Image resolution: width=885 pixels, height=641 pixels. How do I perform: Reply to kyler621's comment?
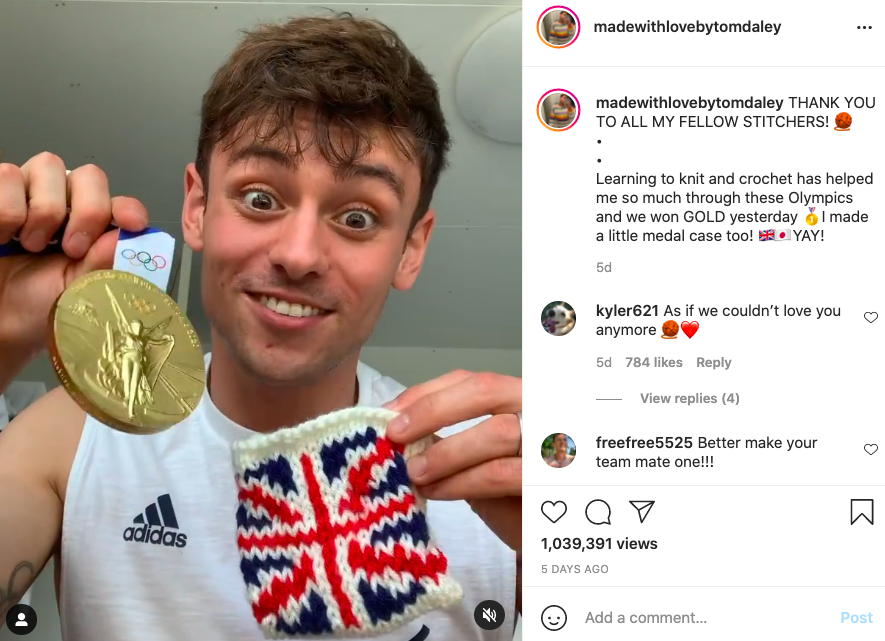point(713,362)
